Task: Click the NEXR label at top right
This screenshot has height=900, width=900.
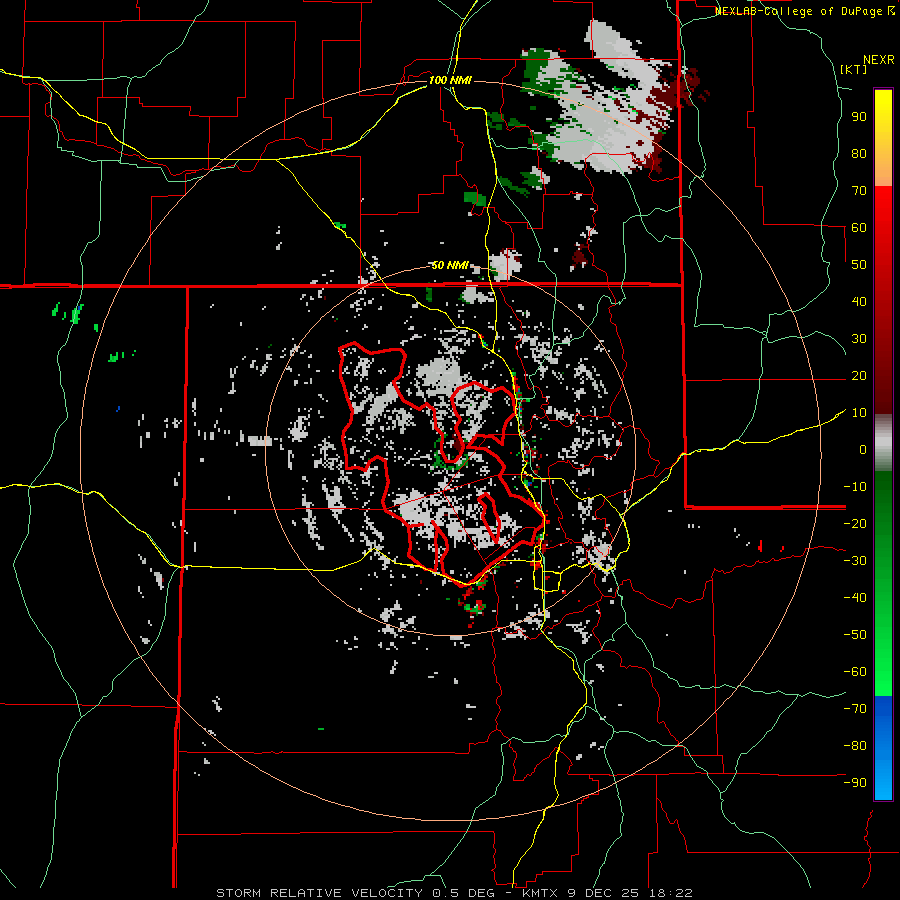Action: coord(879,60)
